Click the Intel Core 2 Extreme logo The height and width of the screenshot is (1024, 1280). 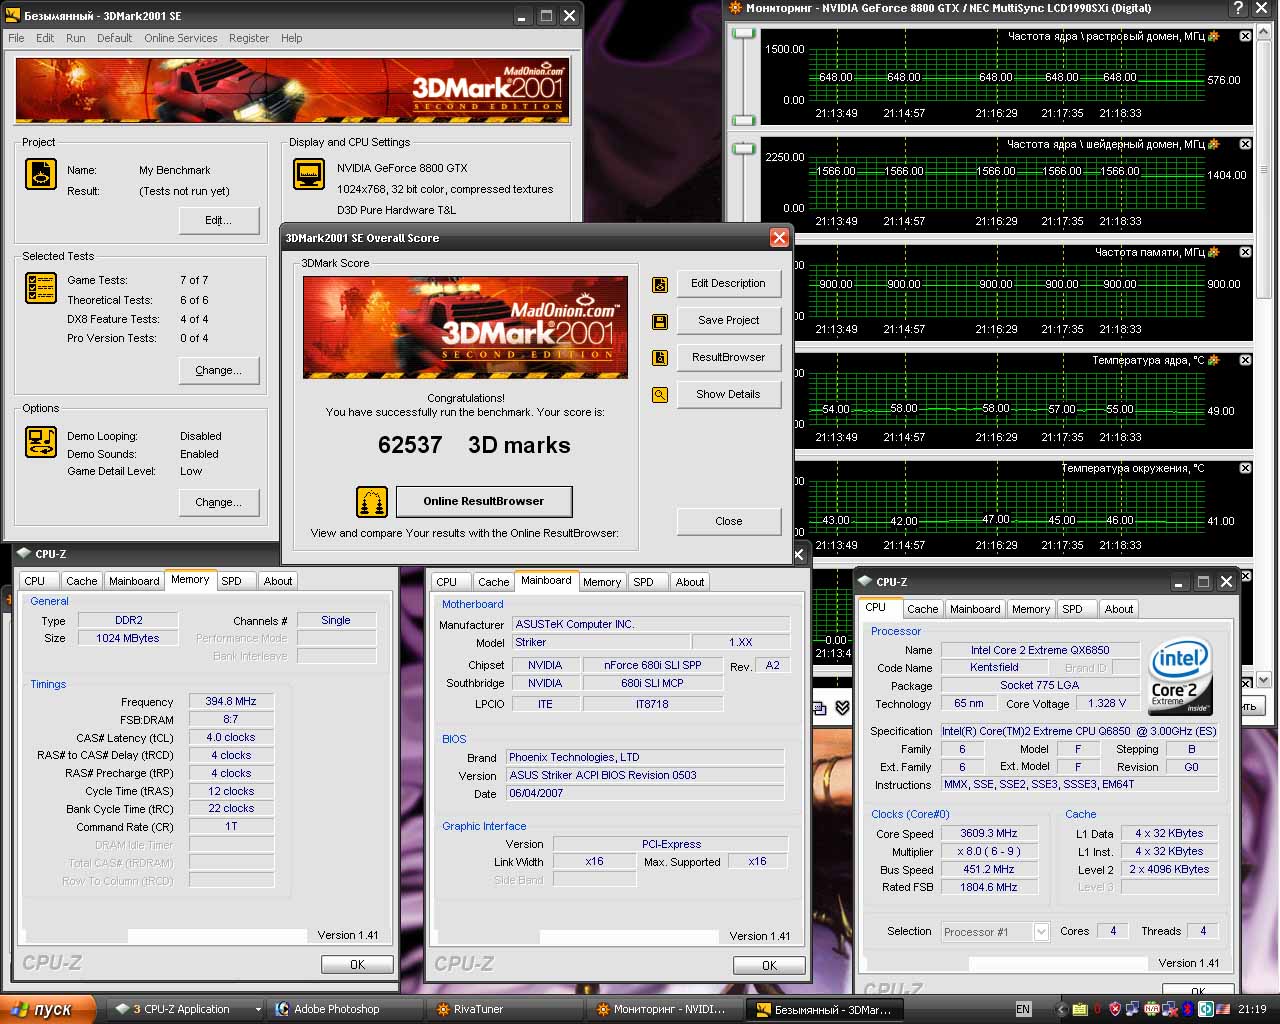click(1180, 676)
